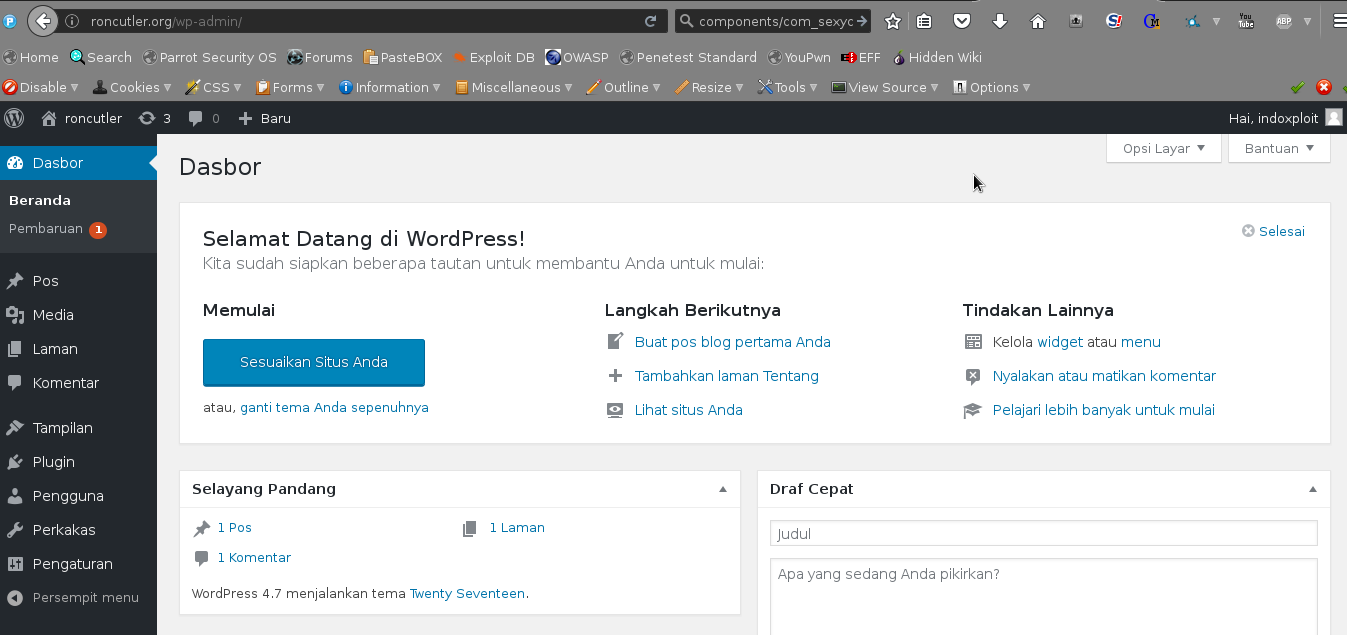Screen dimensions: 1347x635
Task: Click the WordPress logo in the admin bar
Action: [x=14, y=118]
